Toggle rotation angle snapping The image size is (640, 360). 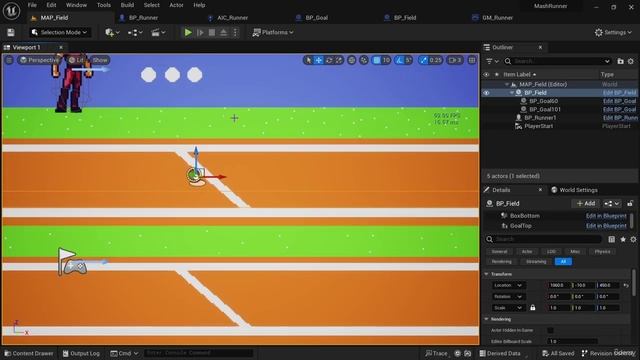400,60
